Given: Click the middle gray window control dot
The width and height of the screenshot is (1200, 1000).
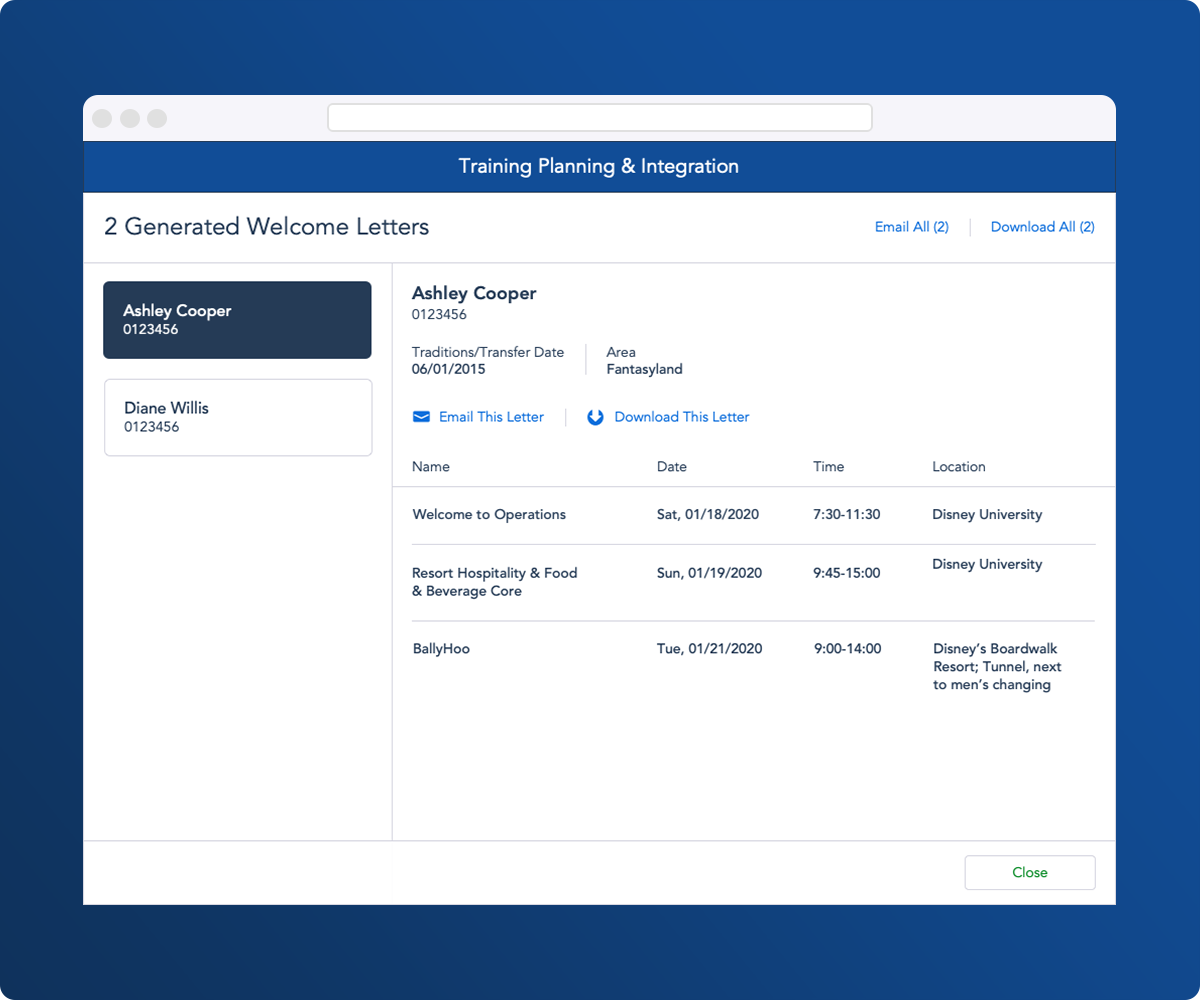Looking at the screenshot, I should (130, 119).
